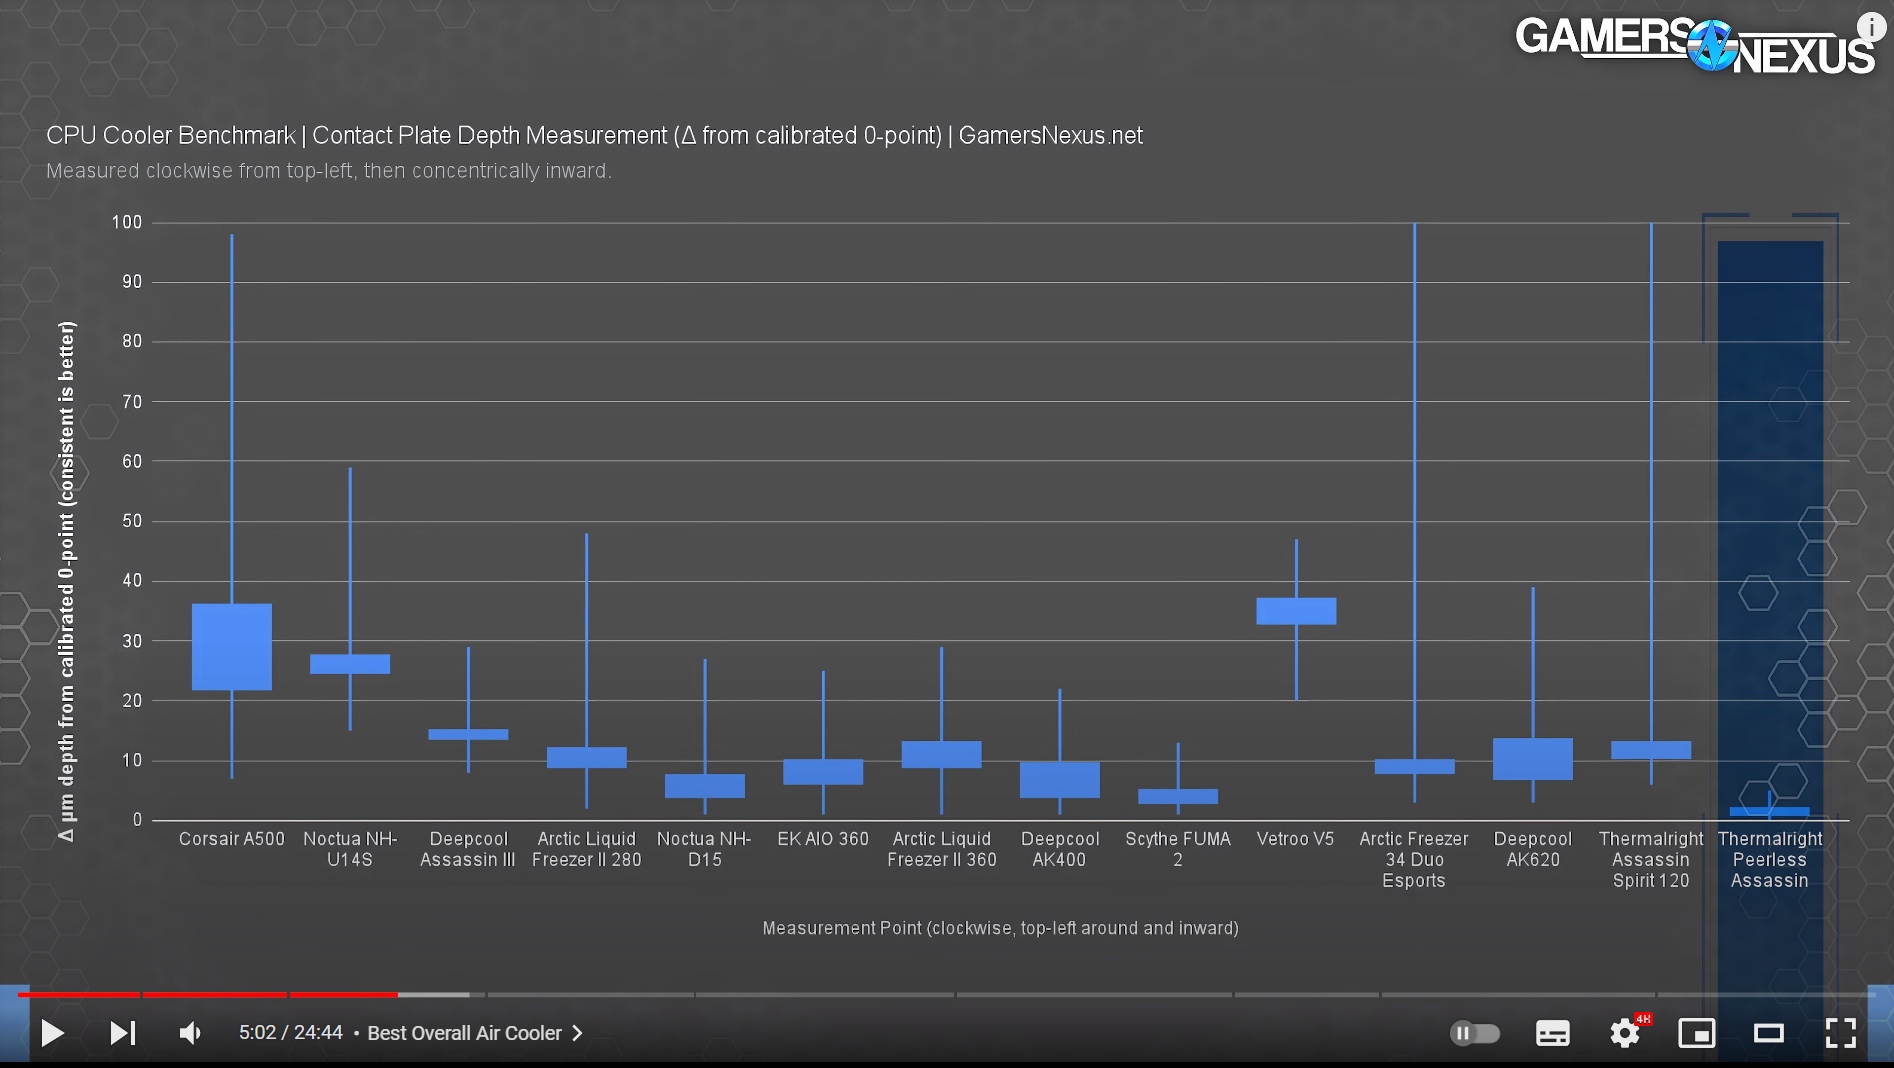The image size is (1894, 1068).
Task: Click the gray buffered section of the current chapter
Action: (434, 995)
